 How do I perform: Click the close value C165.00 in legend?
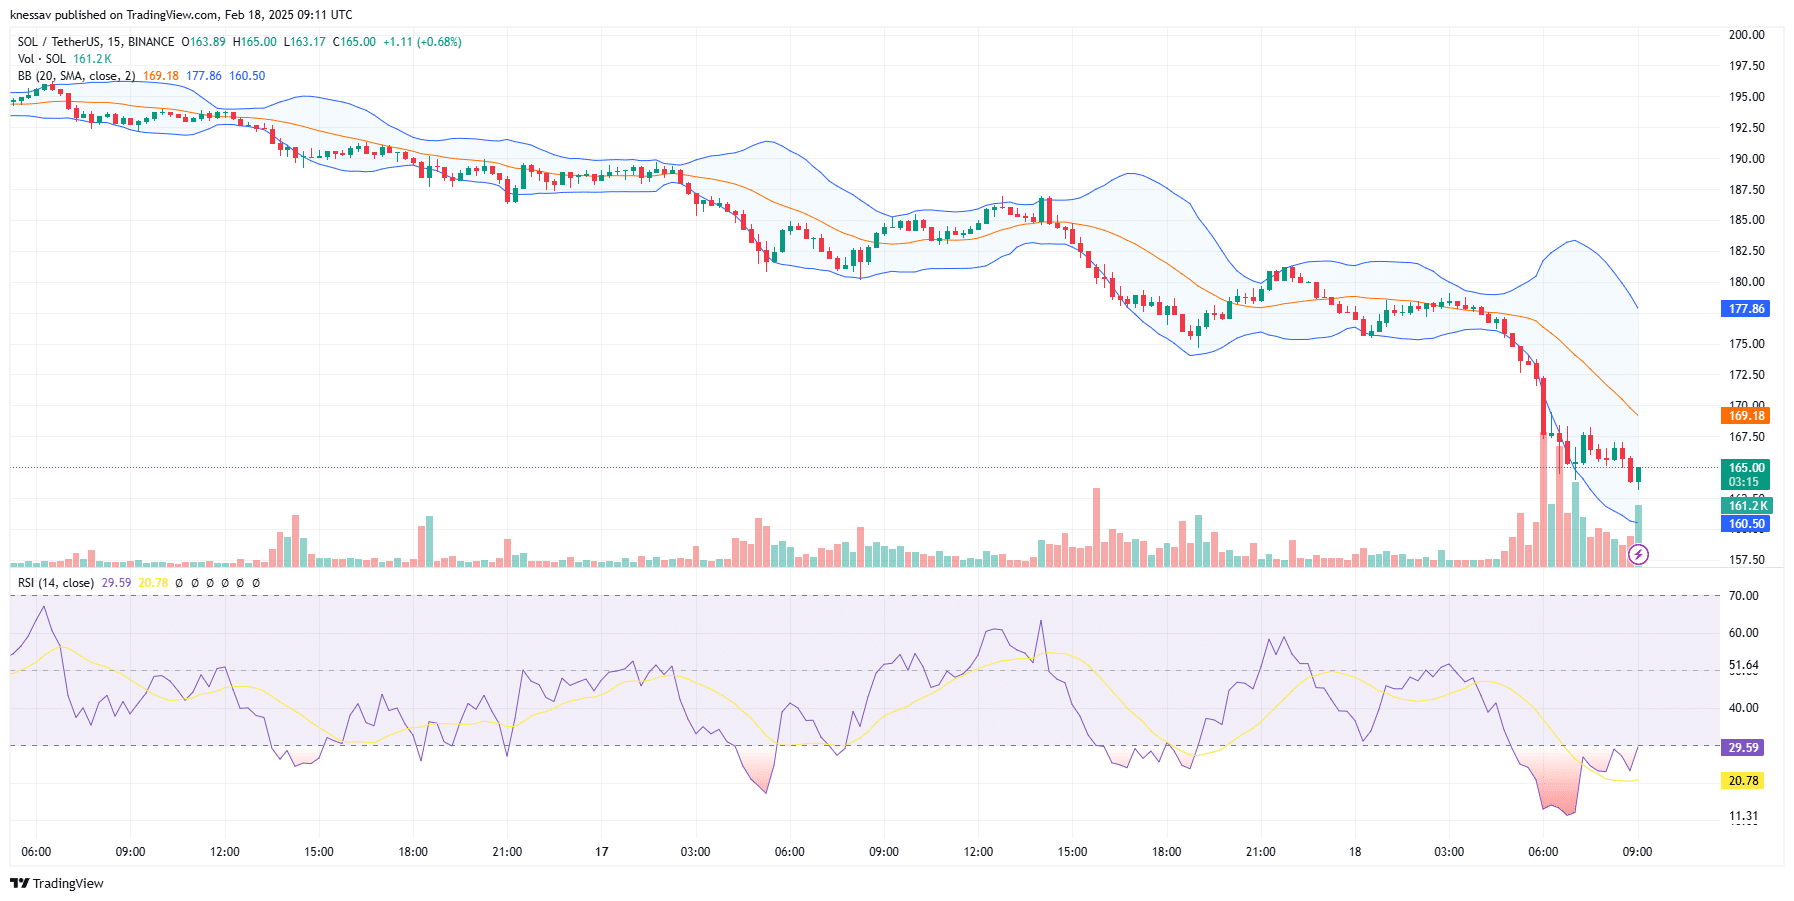(x=354, y=42)
